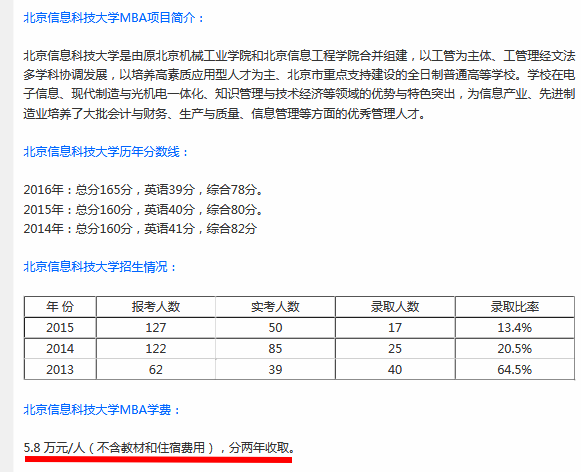This screenshot has height=472, width=581.
Task: Click cell 122 in 报考人数 column
Action: (x=156, y=348)
